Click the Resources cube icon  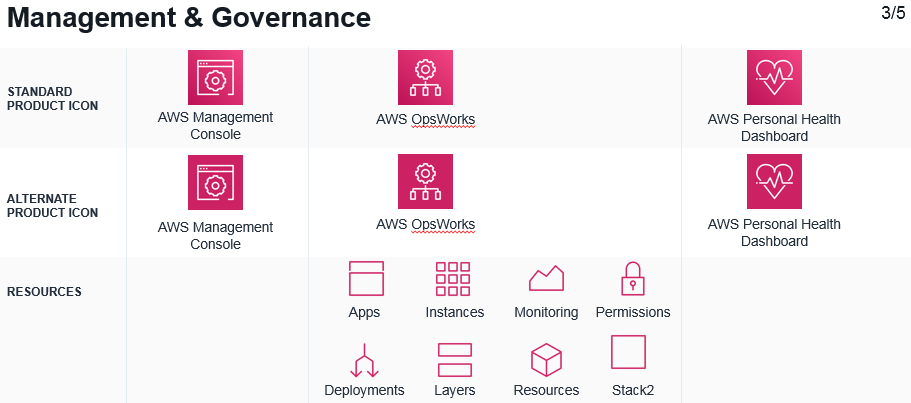click(x=547, y=360)
